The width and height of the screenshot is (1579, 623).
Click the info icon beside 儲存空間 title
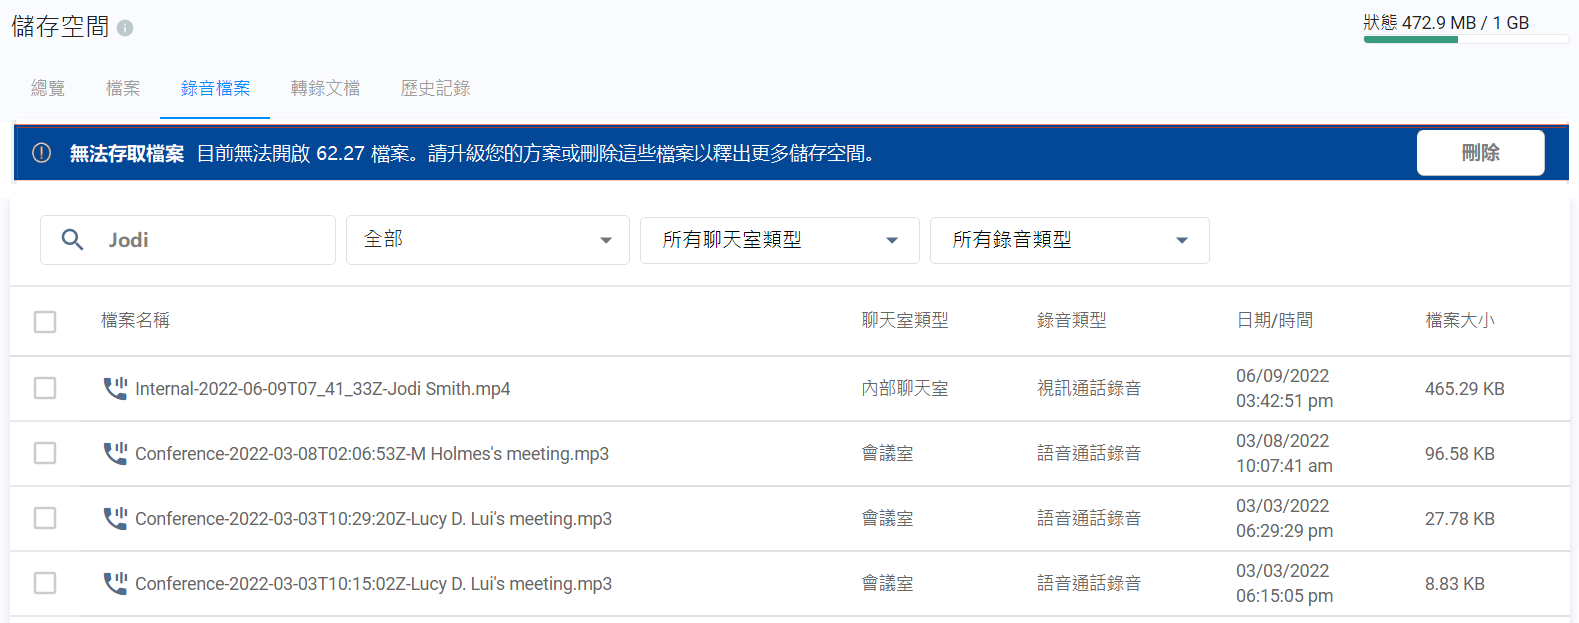(x=125, y=28)
